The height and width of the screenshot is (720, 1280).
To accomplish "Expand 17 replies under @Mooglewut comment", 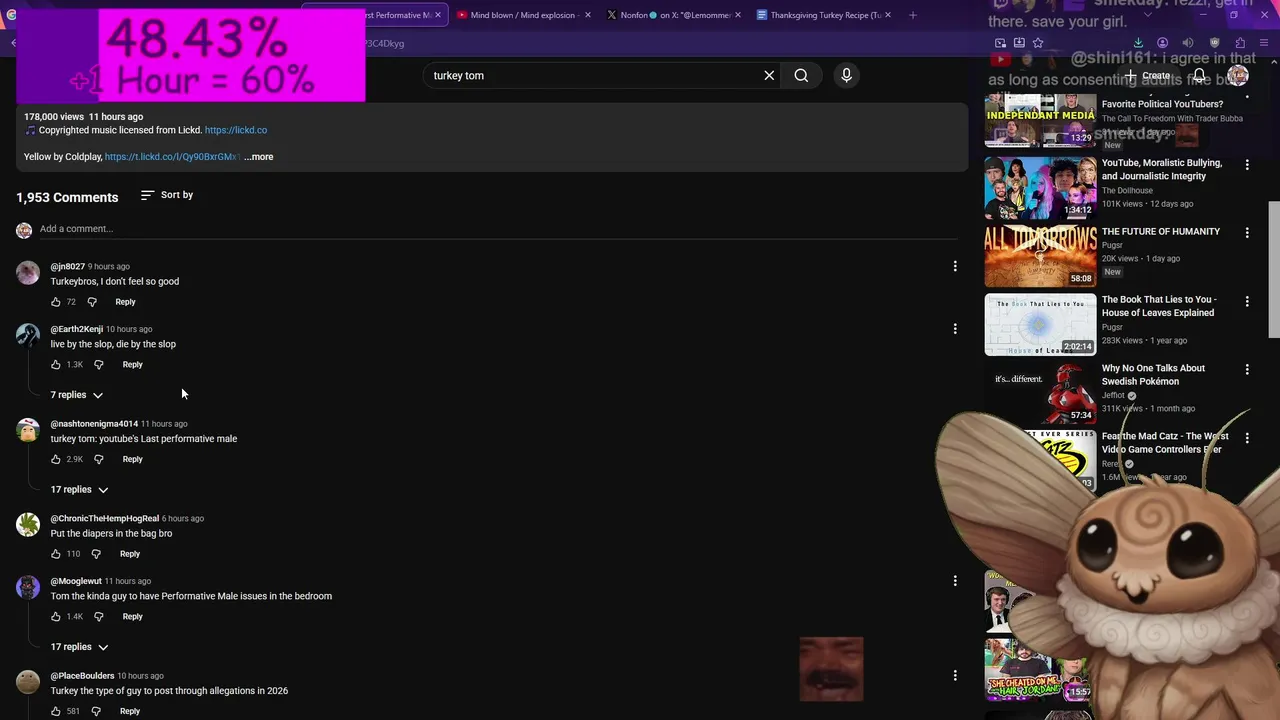I will click(x=79, y=647).
